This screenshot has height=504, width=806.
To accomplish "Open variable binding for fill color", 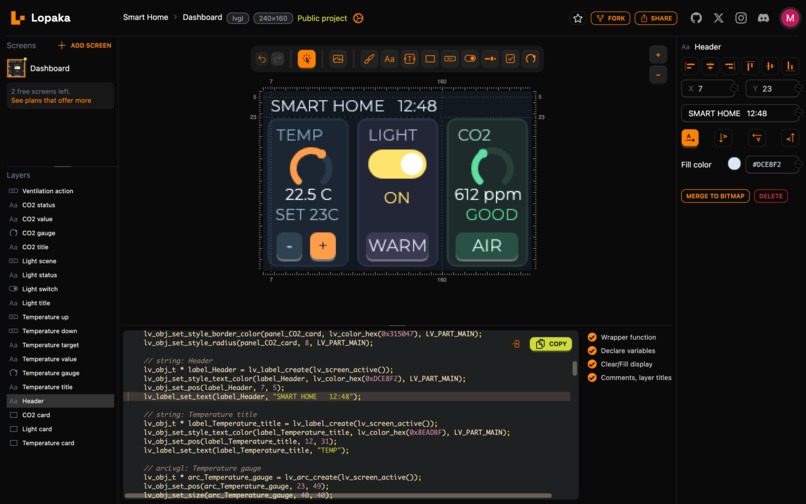I will click(798, 165).
